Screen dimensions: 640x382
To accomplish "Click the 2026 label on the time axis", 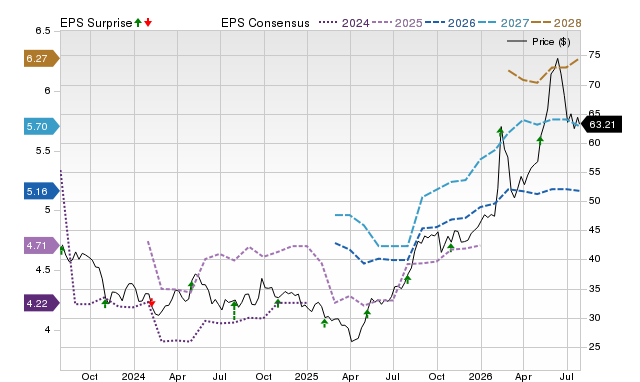I will point(480,377).
